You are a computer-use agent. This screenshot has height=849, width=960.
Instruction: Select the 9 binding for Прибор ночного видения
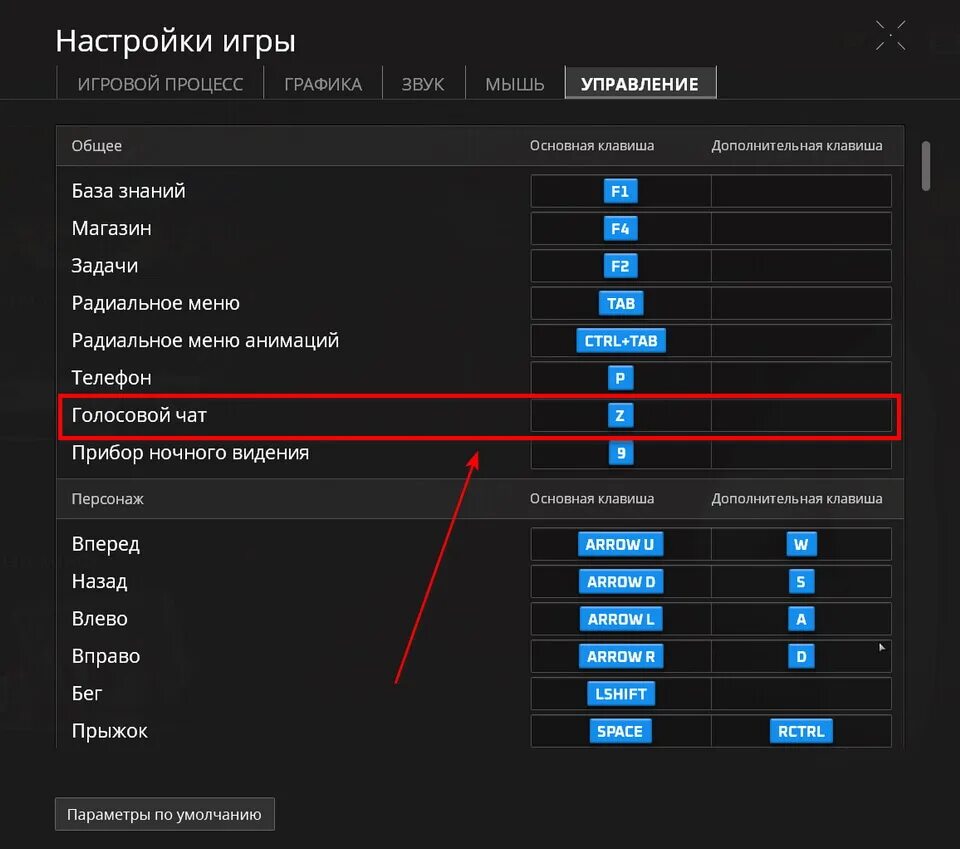pos(620,452)
